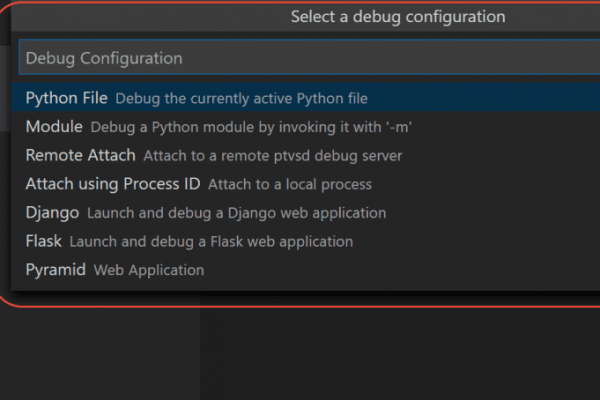Pick the Remote Attach option
Screen dimensions: 600x400
(x=305, y=155)
